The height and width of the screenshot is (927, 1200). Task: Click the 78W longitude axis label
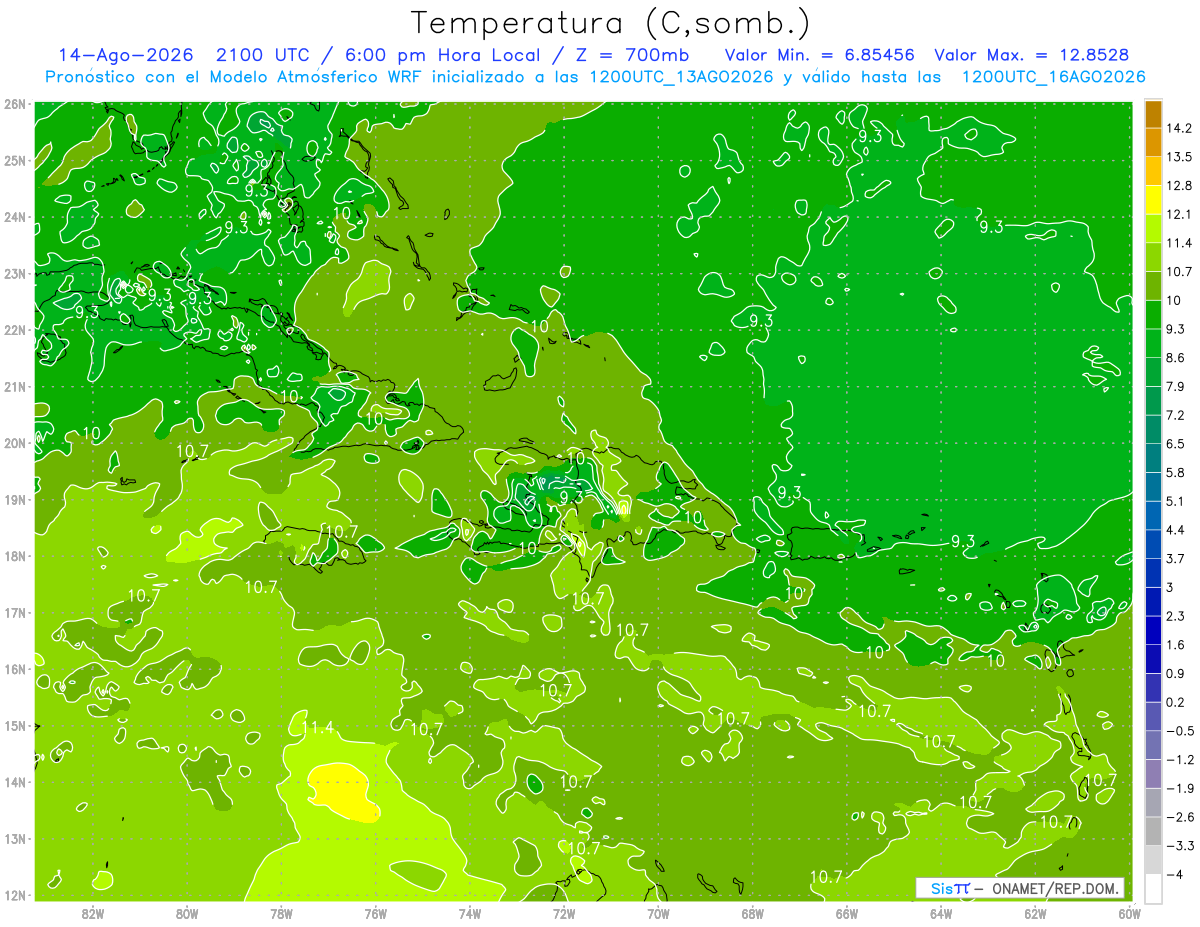pos(281,913)
